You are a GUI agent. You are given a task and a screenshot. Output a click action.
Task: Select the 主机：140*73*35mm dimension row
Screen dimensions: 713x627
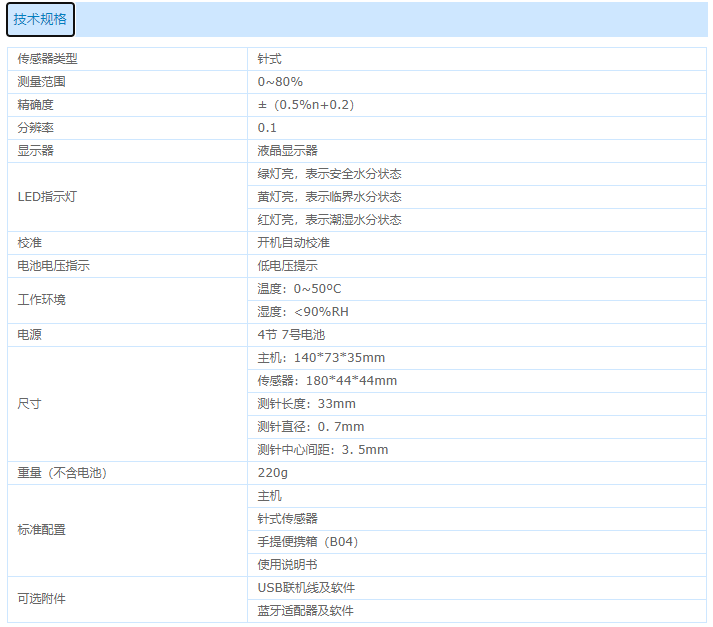click(320, 358)
